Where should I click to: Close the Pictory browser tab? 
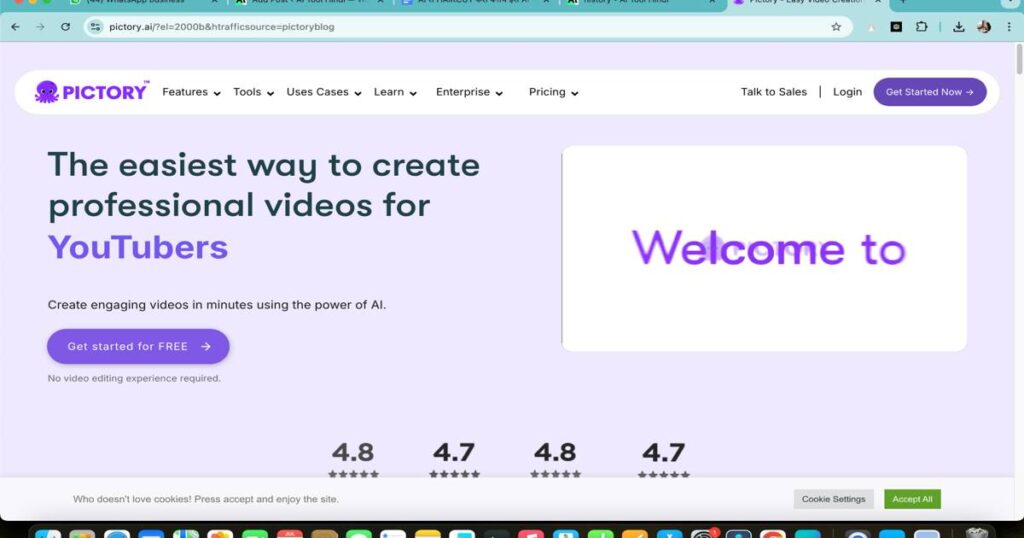click(878, 3)
